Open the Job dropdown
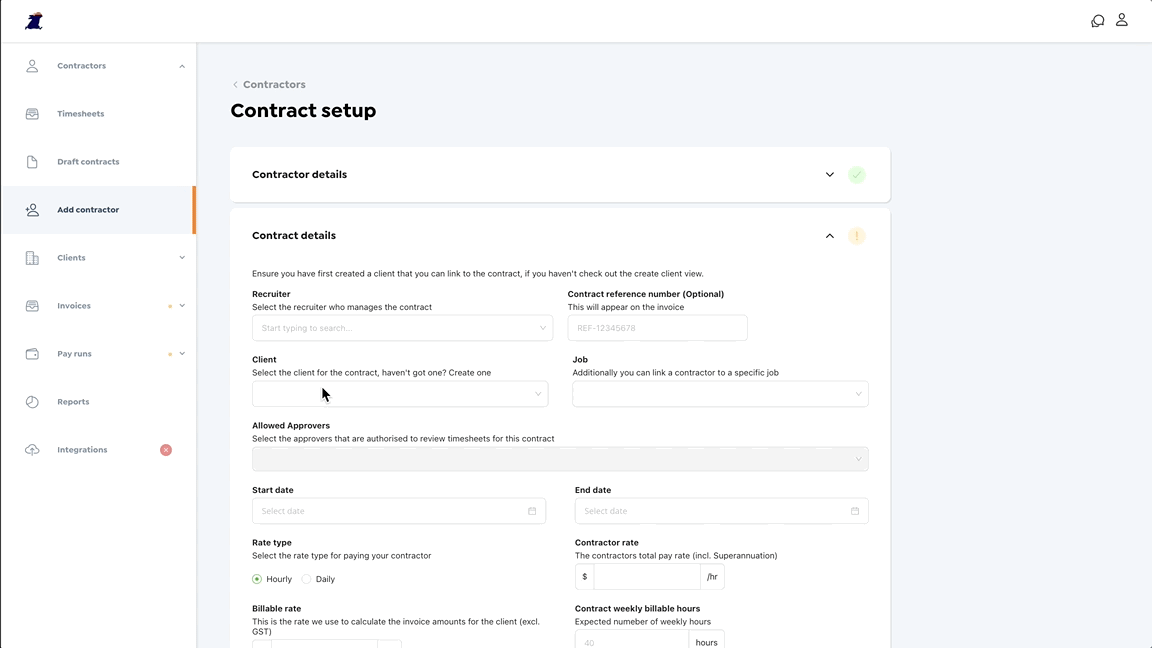 [x=720, y=394]
